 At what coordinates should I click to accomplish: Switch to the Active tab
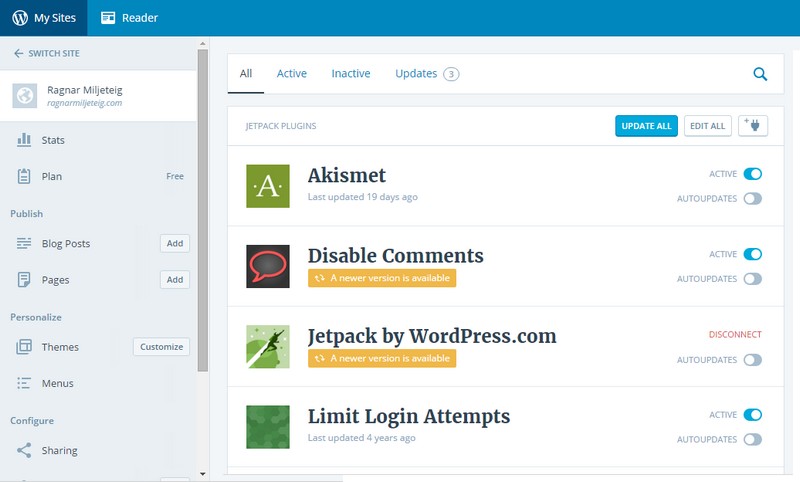(x=292, y=73)
